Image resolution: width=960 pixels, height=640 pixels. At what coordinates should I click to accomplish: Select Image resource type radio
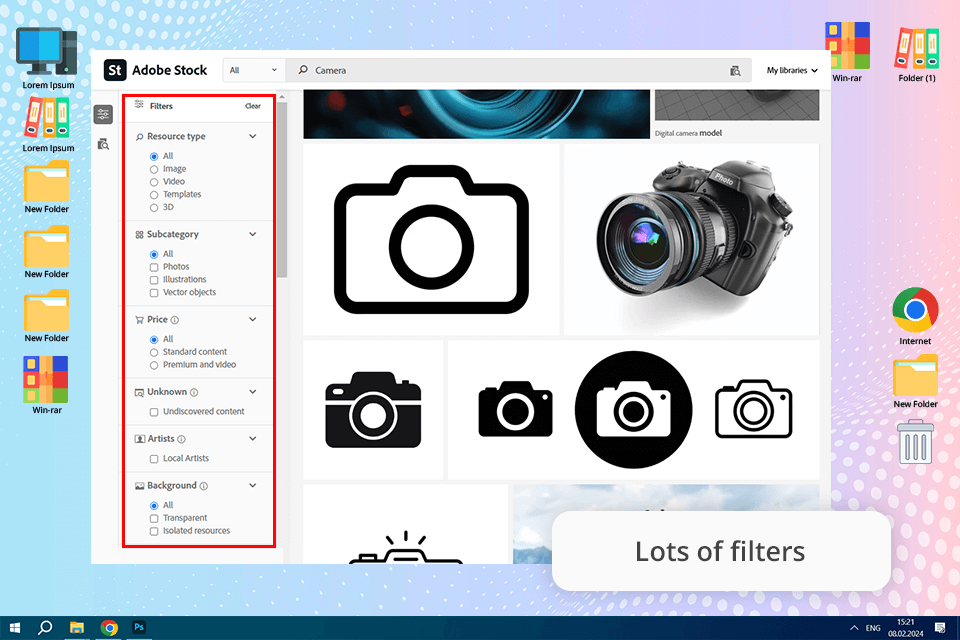154,170
